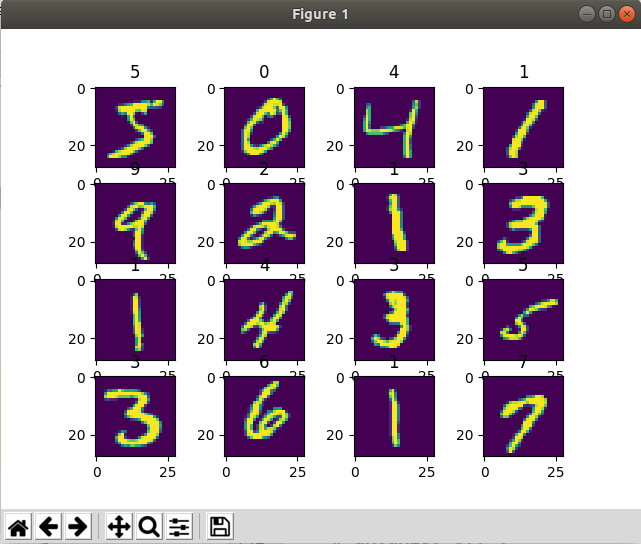Close the Figure 1 window

pyautogui.click(x=627, y=14)
